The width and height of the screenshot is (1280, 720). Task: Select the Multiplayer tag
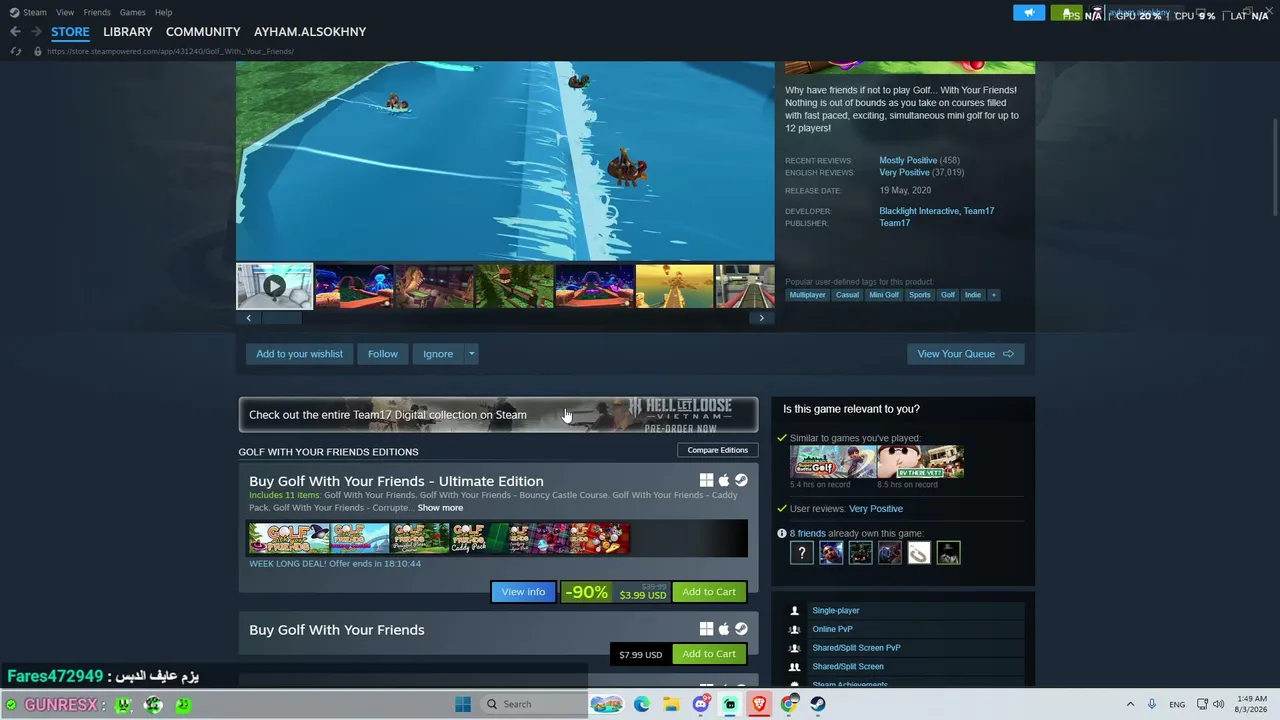coord(808,295)
